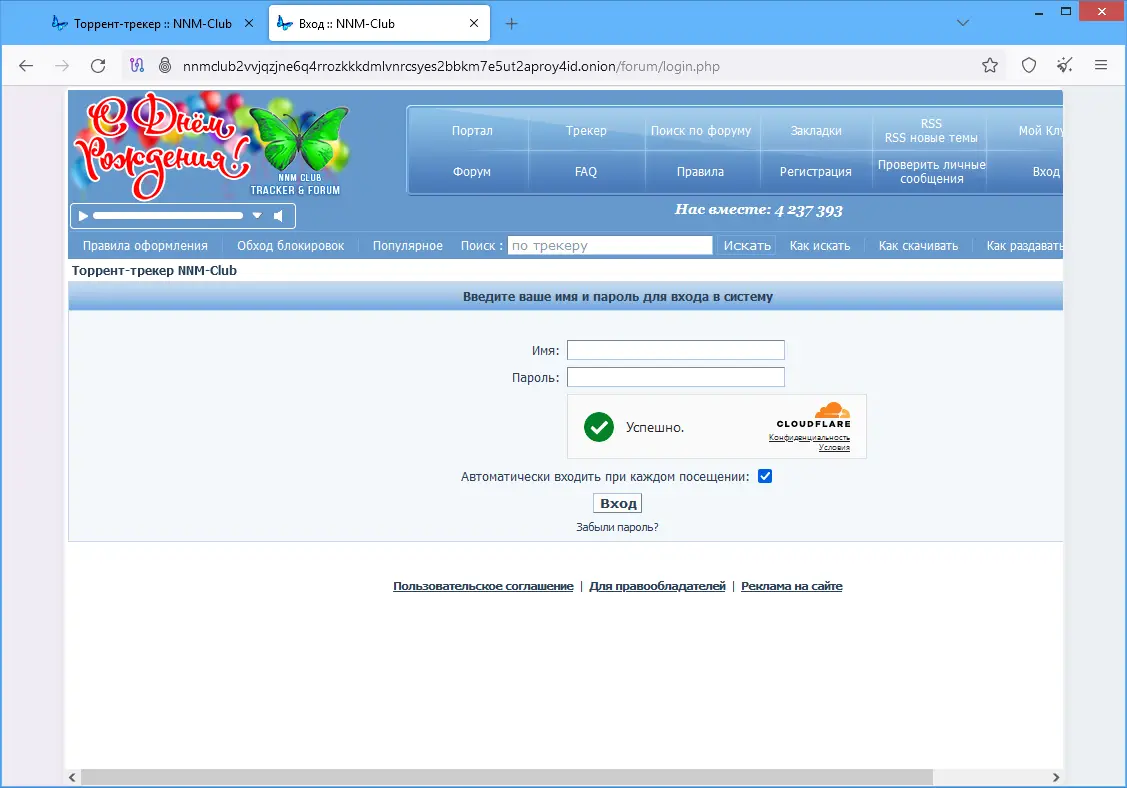This screenshot has height=788, width=1127.
Task: Mute the audio player speaker icon
Action: click(x=279, y=216)
